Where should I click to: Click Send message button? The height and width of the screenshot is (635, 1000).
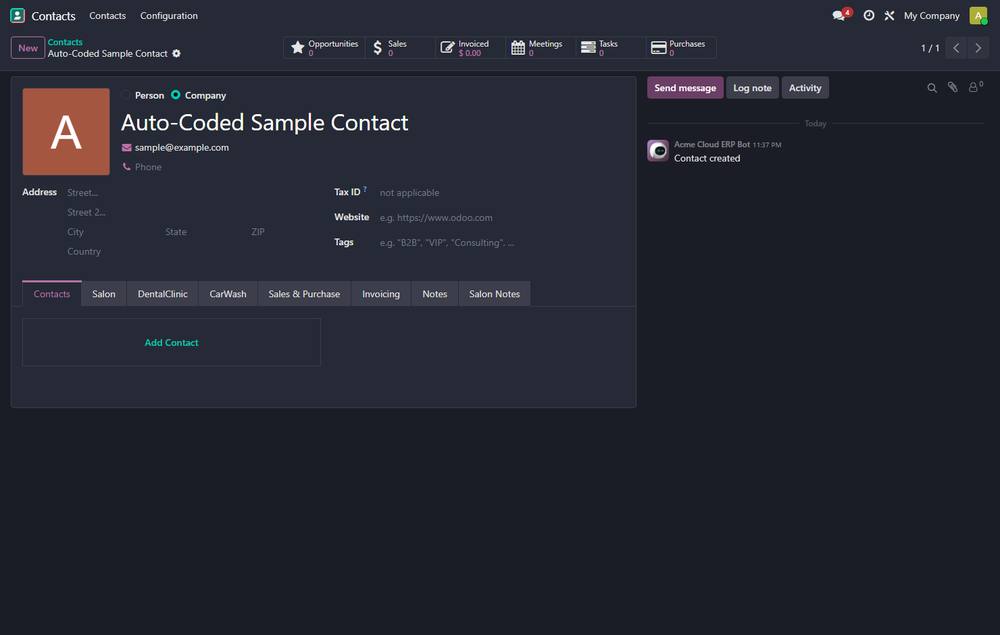685,88
